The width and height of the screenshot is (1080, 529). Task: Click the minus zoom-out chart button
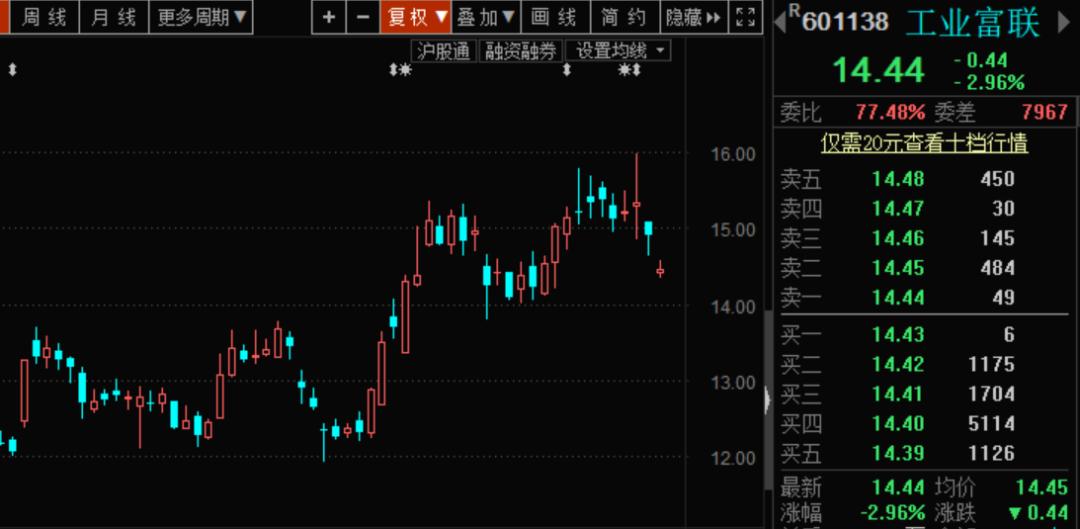[x=362, y=17]
